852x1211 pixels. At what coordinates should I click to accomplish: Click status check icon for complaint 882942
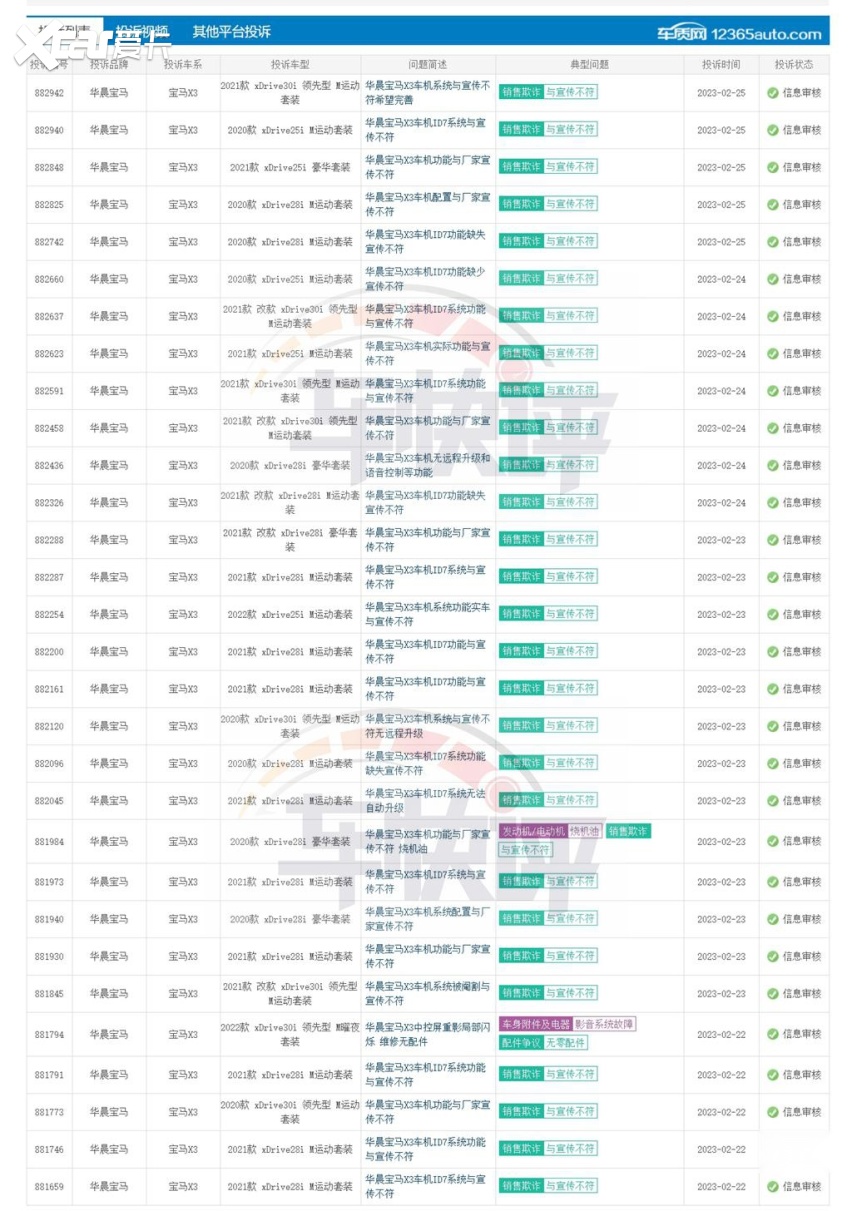[x=772, y=93]
